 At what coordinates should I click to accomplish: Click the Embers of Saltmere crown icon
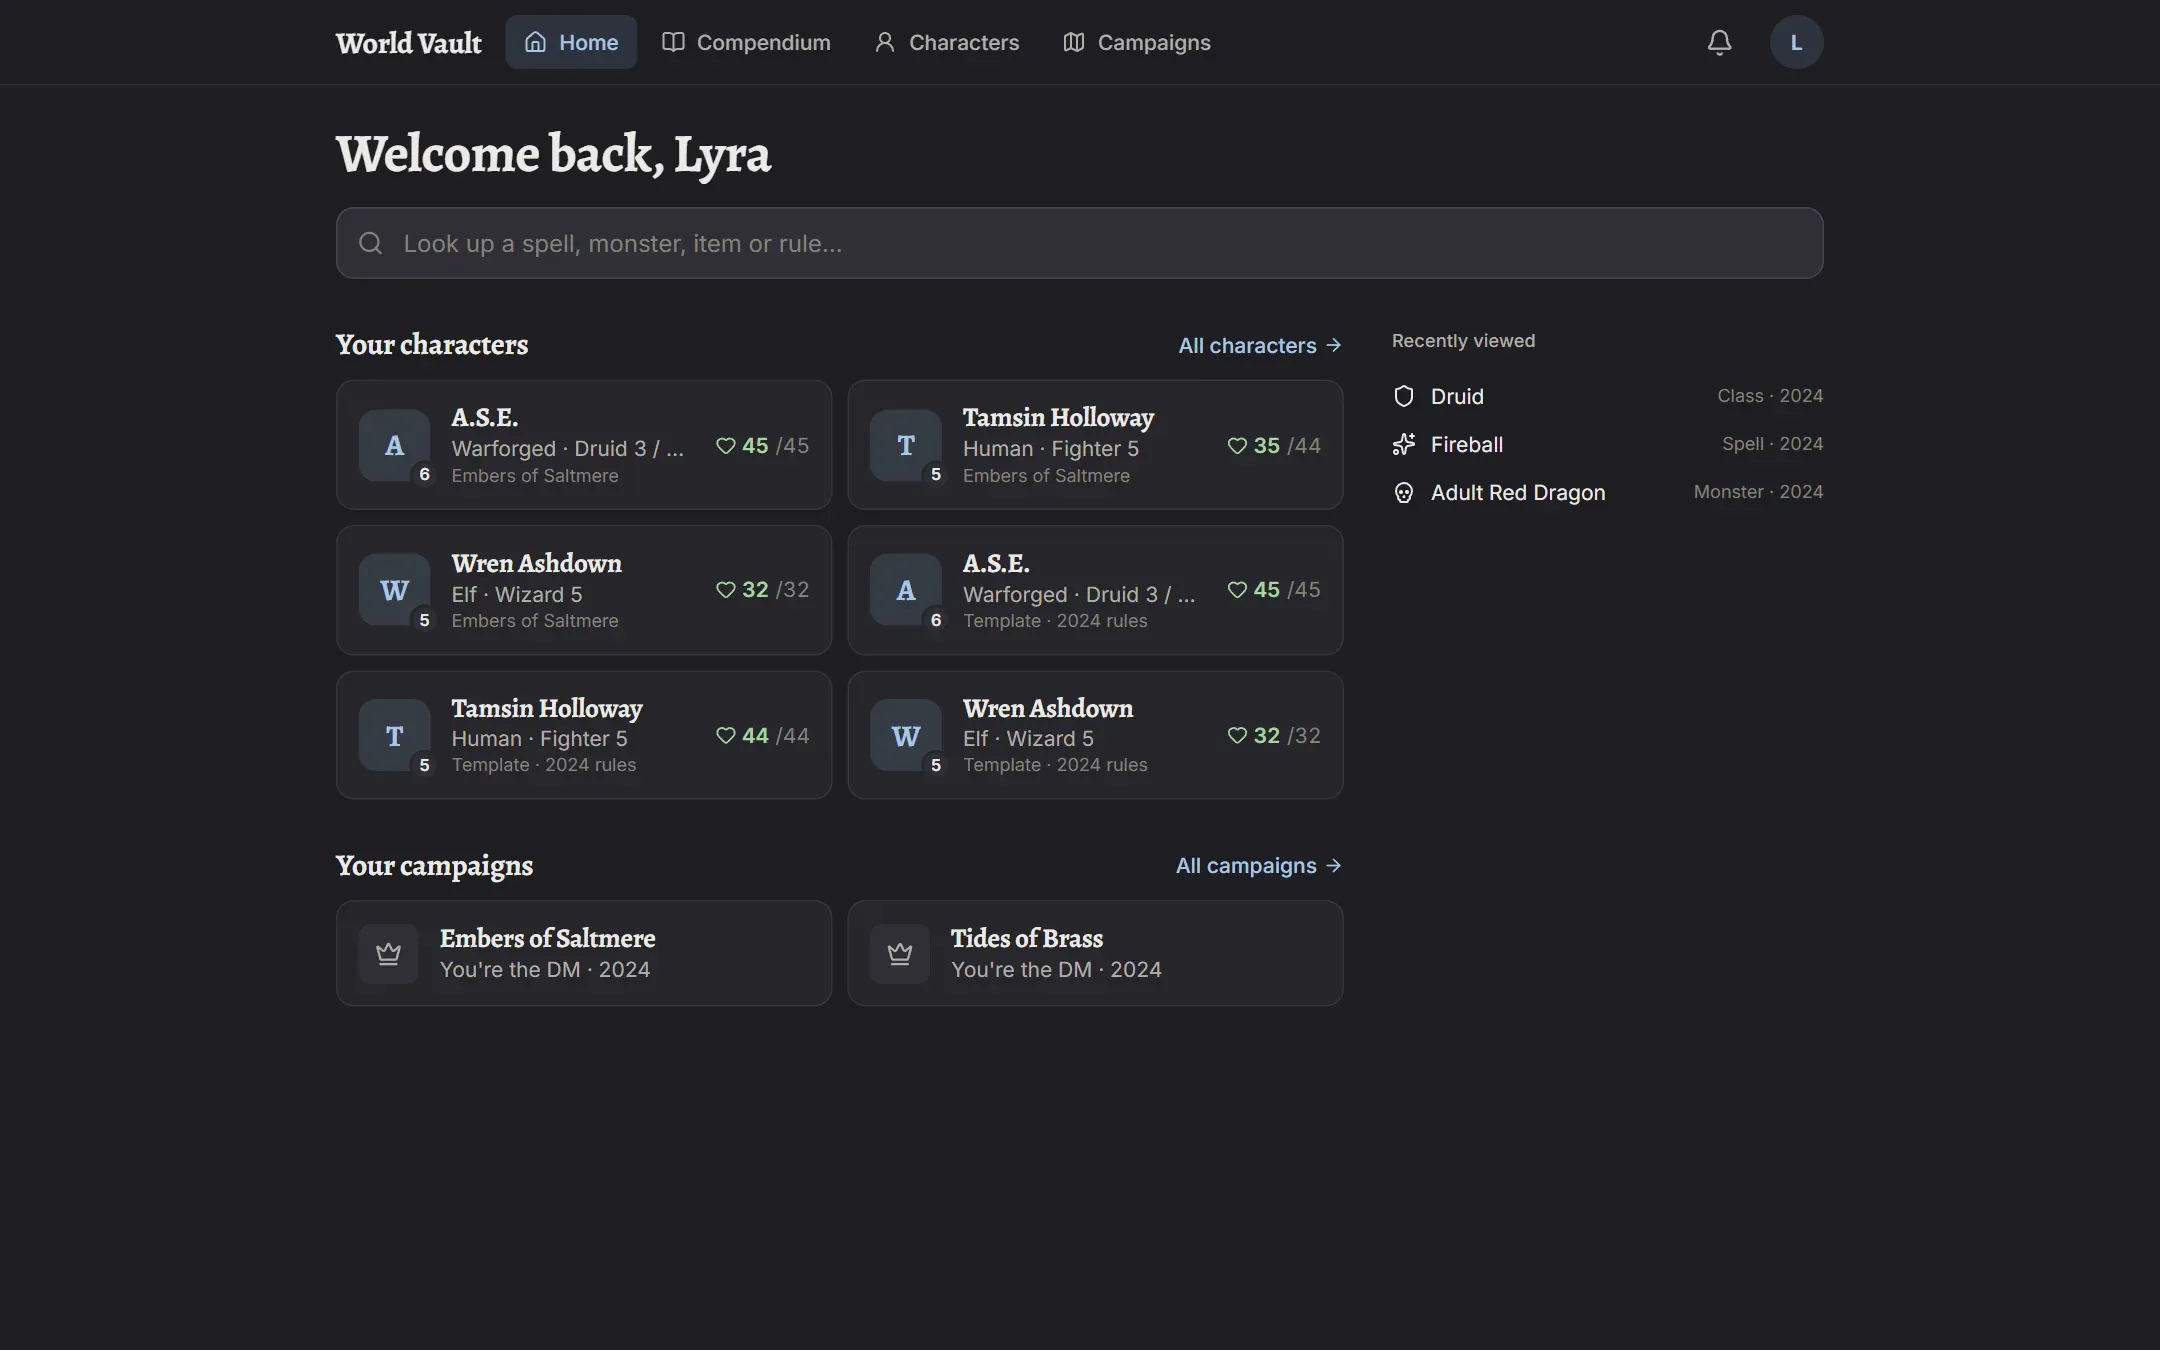[388, 954]
